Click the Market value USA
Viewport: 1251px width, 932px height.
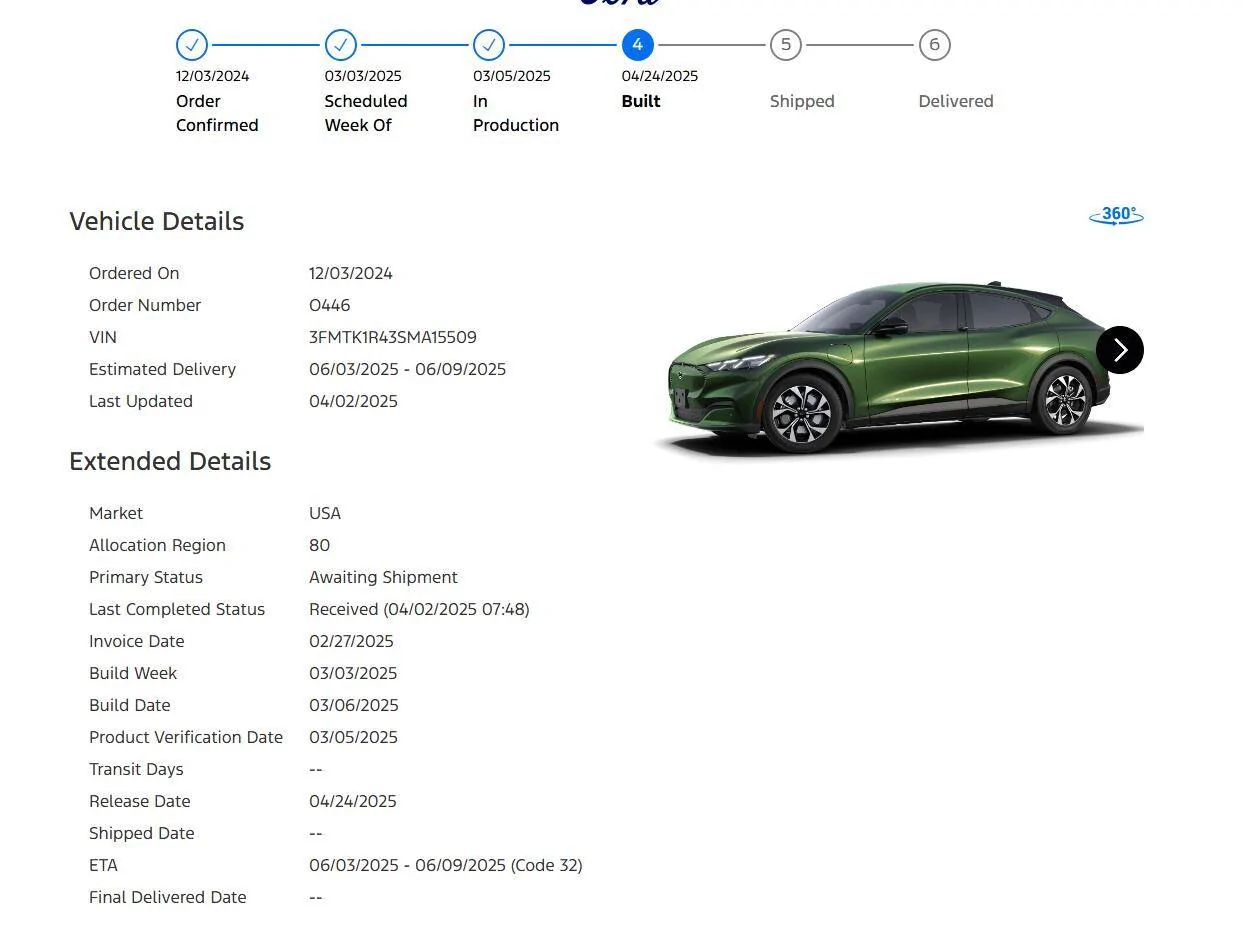click(325, 513)
